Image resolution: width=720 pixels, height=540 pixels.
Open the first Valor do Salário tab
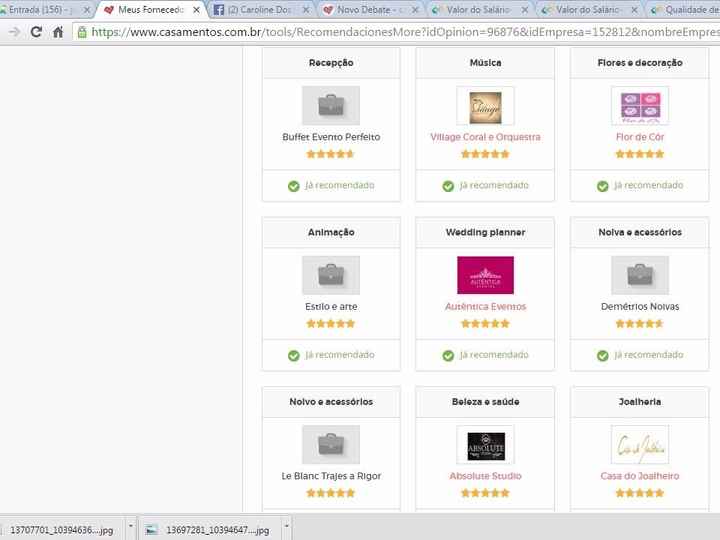coord(480,9)
